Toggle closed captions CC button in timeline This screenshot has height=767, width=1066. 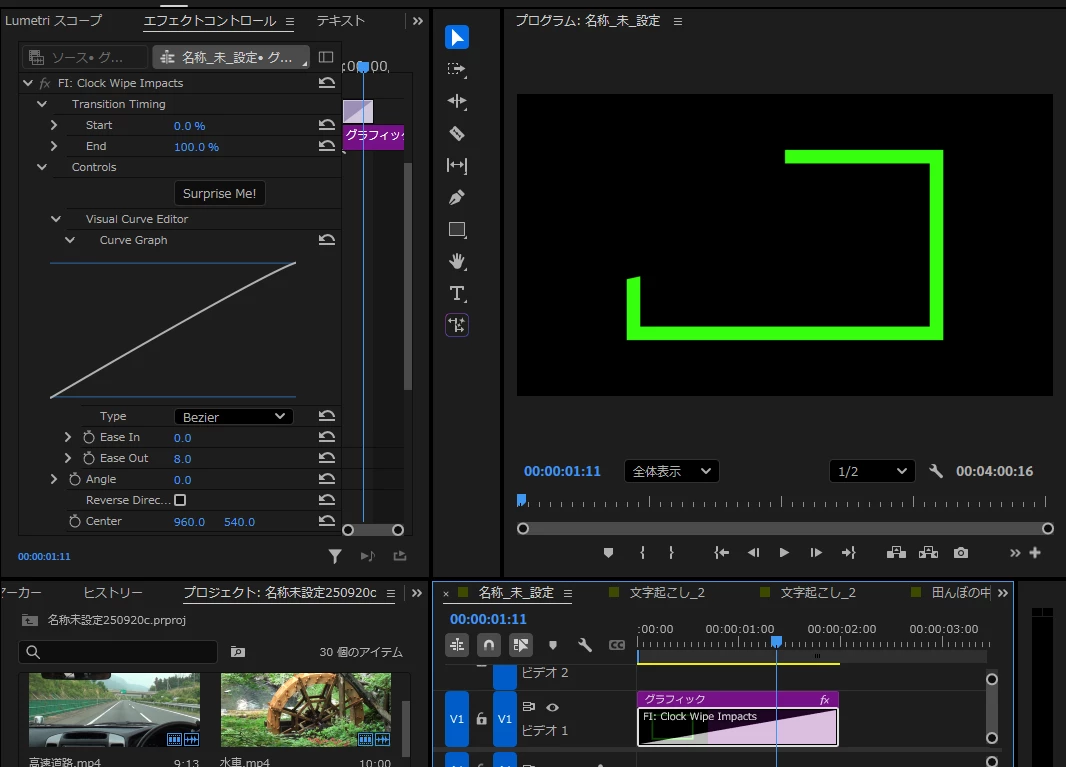(x=617, y=645)
